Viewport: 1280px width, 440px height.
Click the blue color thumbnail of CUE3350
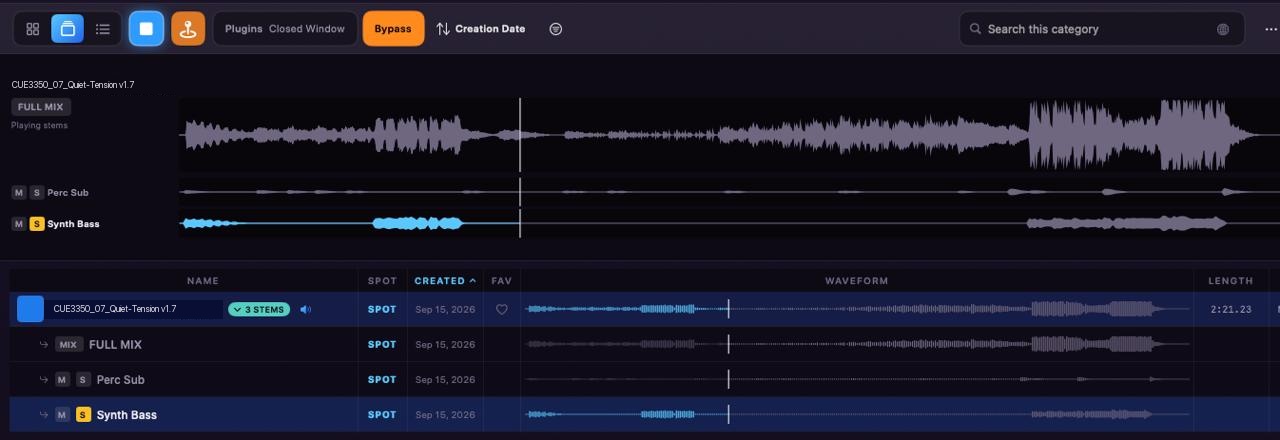point(30,309)
